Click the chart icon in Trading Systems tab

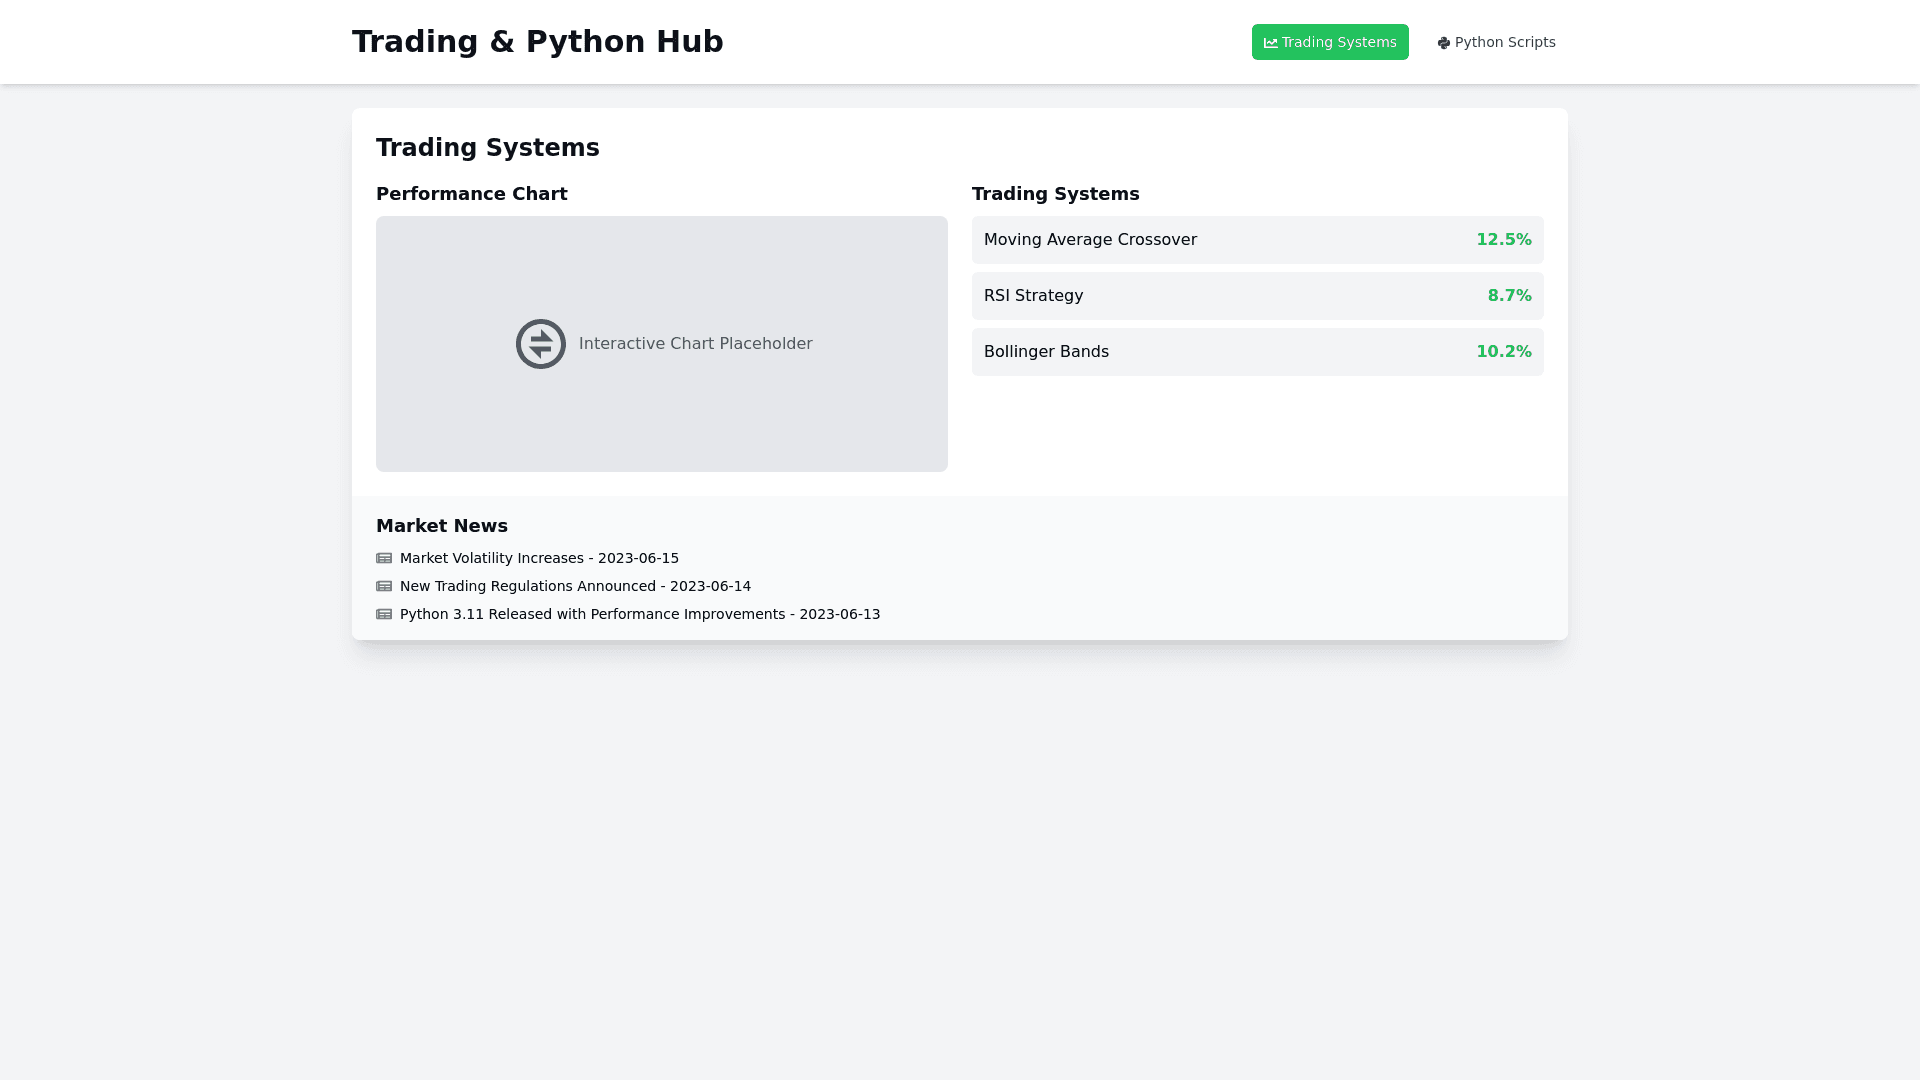click(x=1270, y=43)
